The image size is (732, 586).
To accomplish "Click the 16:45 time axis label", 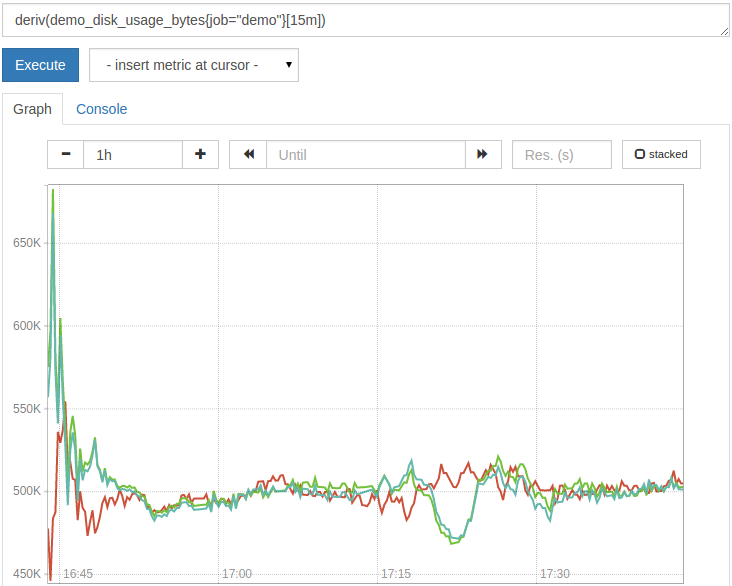I will [x=78, y=573].
